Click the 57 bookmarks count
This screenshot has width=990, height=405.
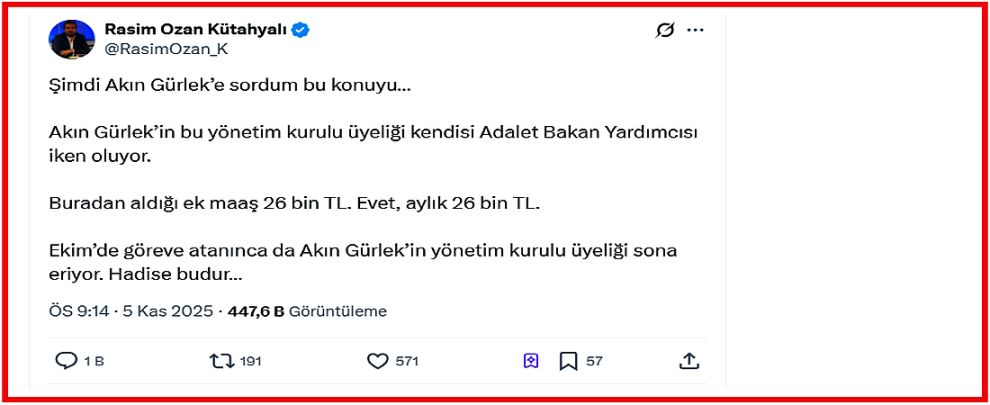594,361
